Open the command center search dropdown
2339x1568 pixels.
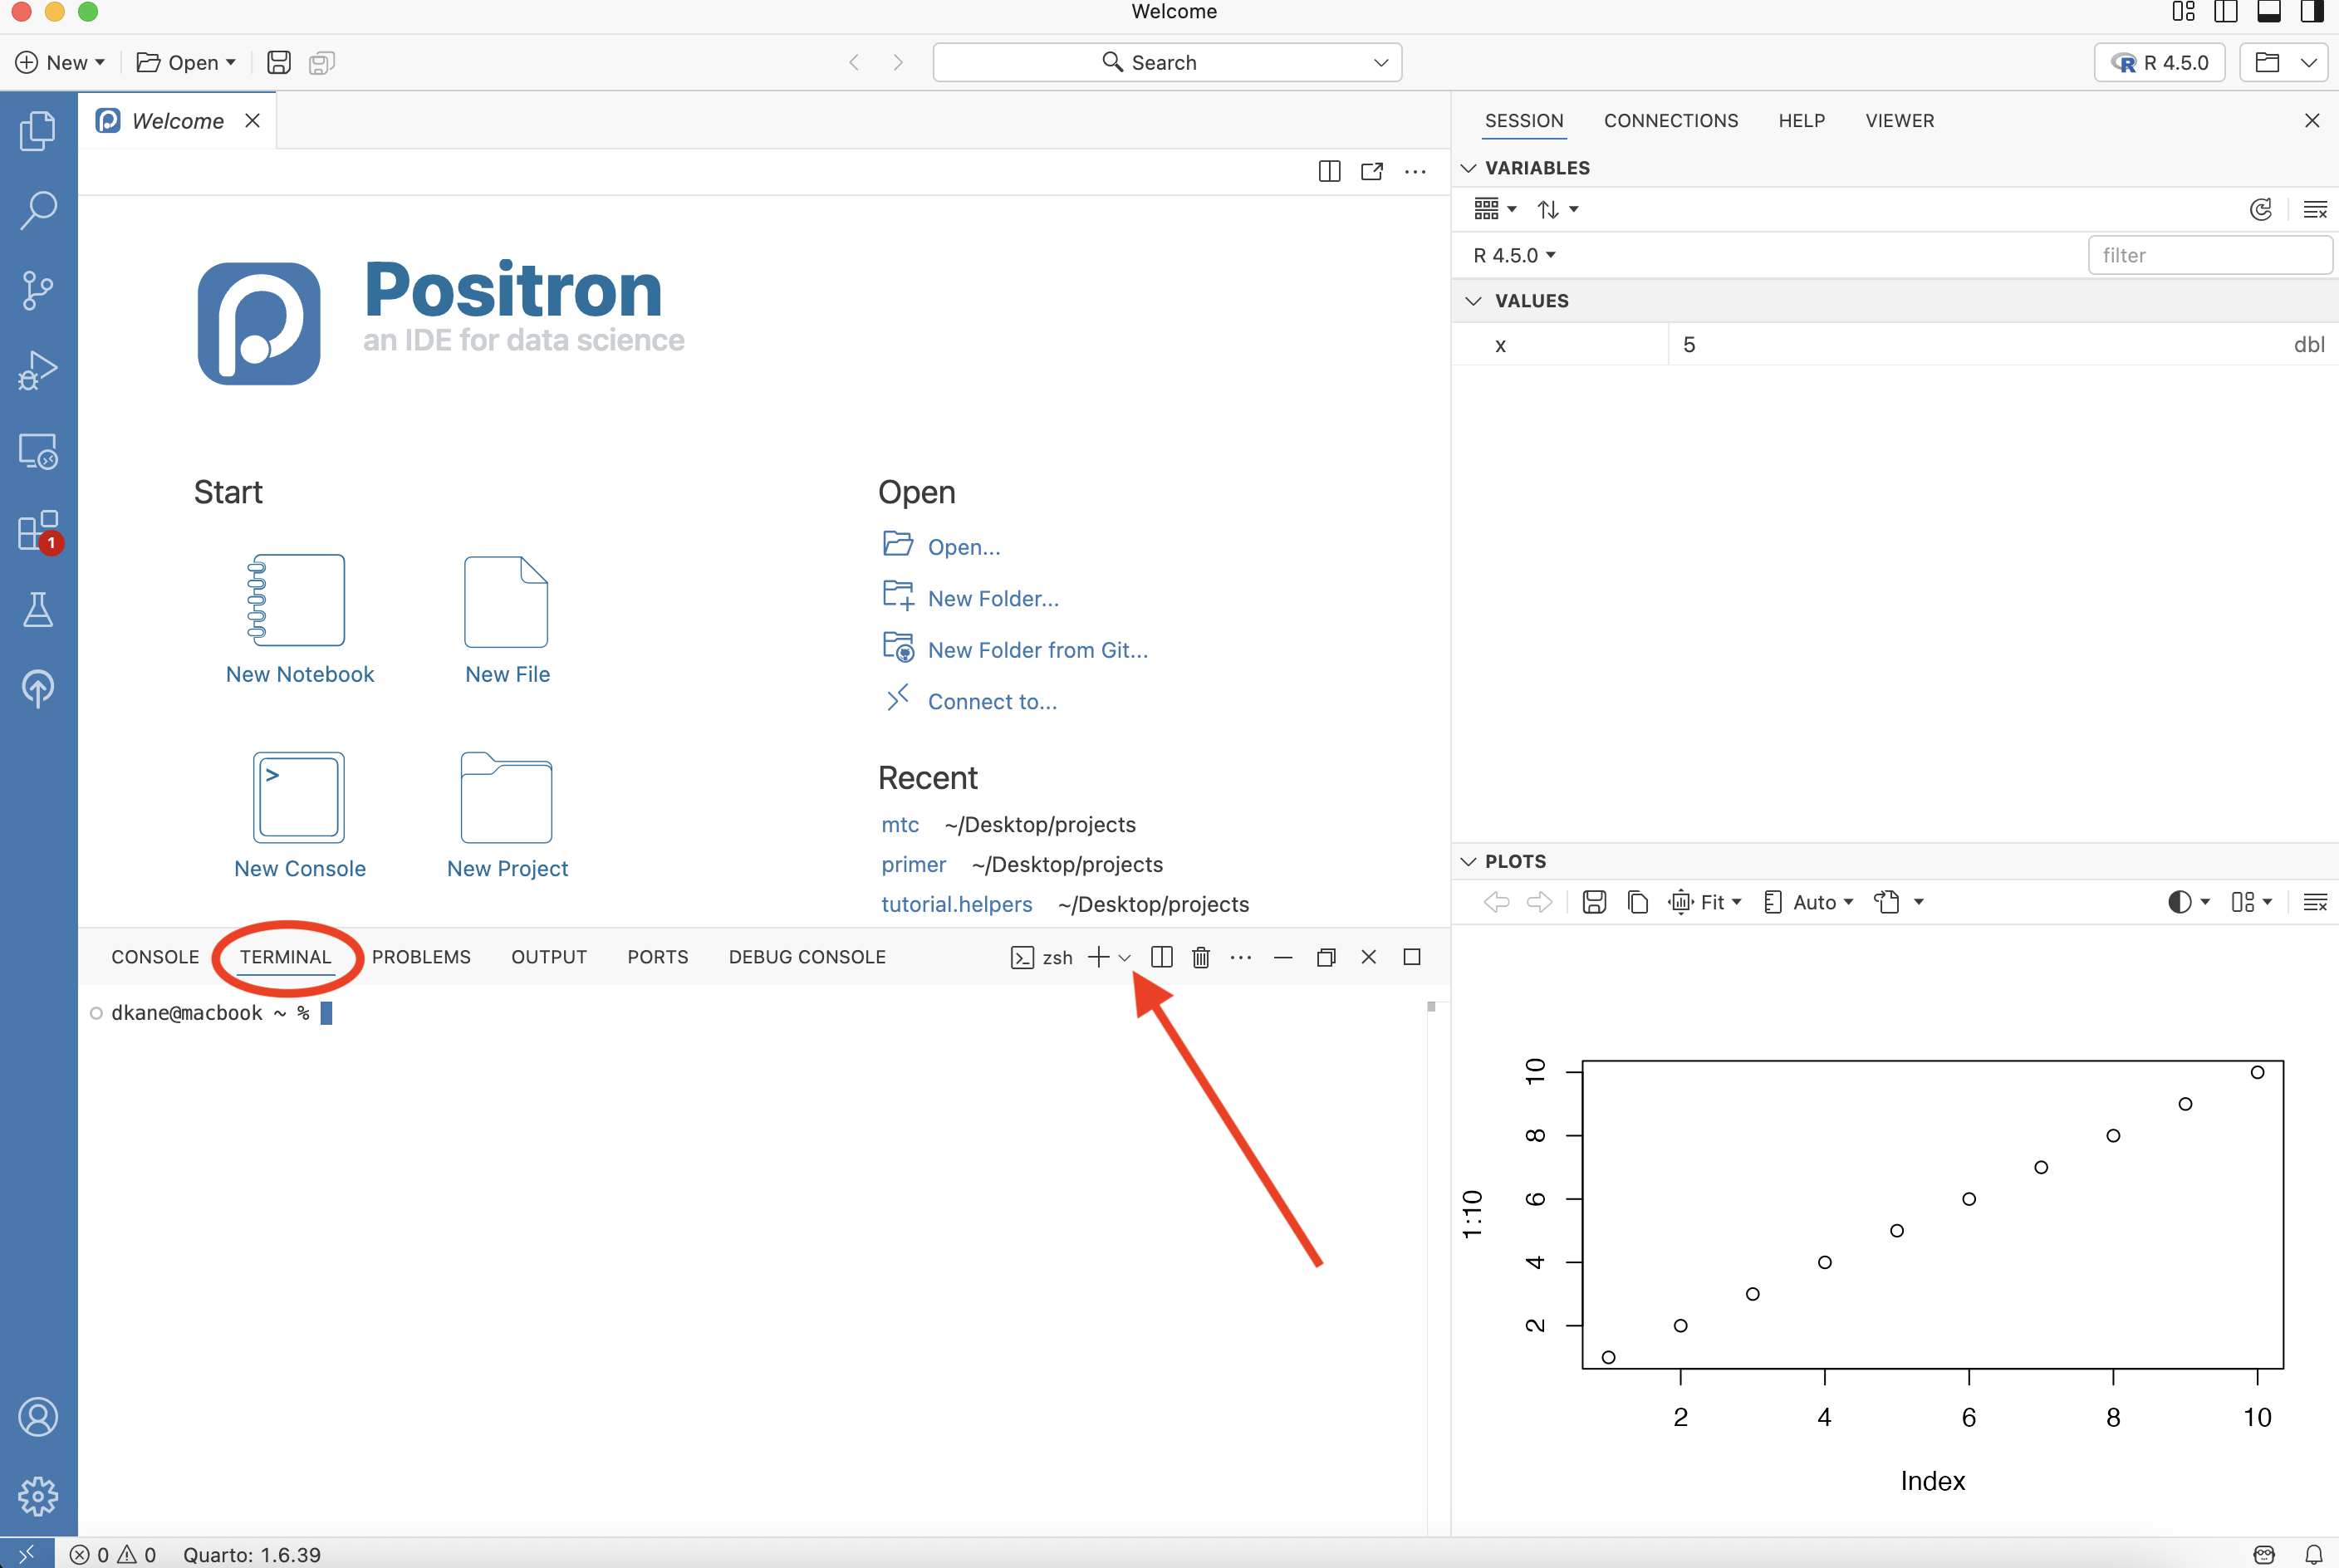tap(1380, 62)
